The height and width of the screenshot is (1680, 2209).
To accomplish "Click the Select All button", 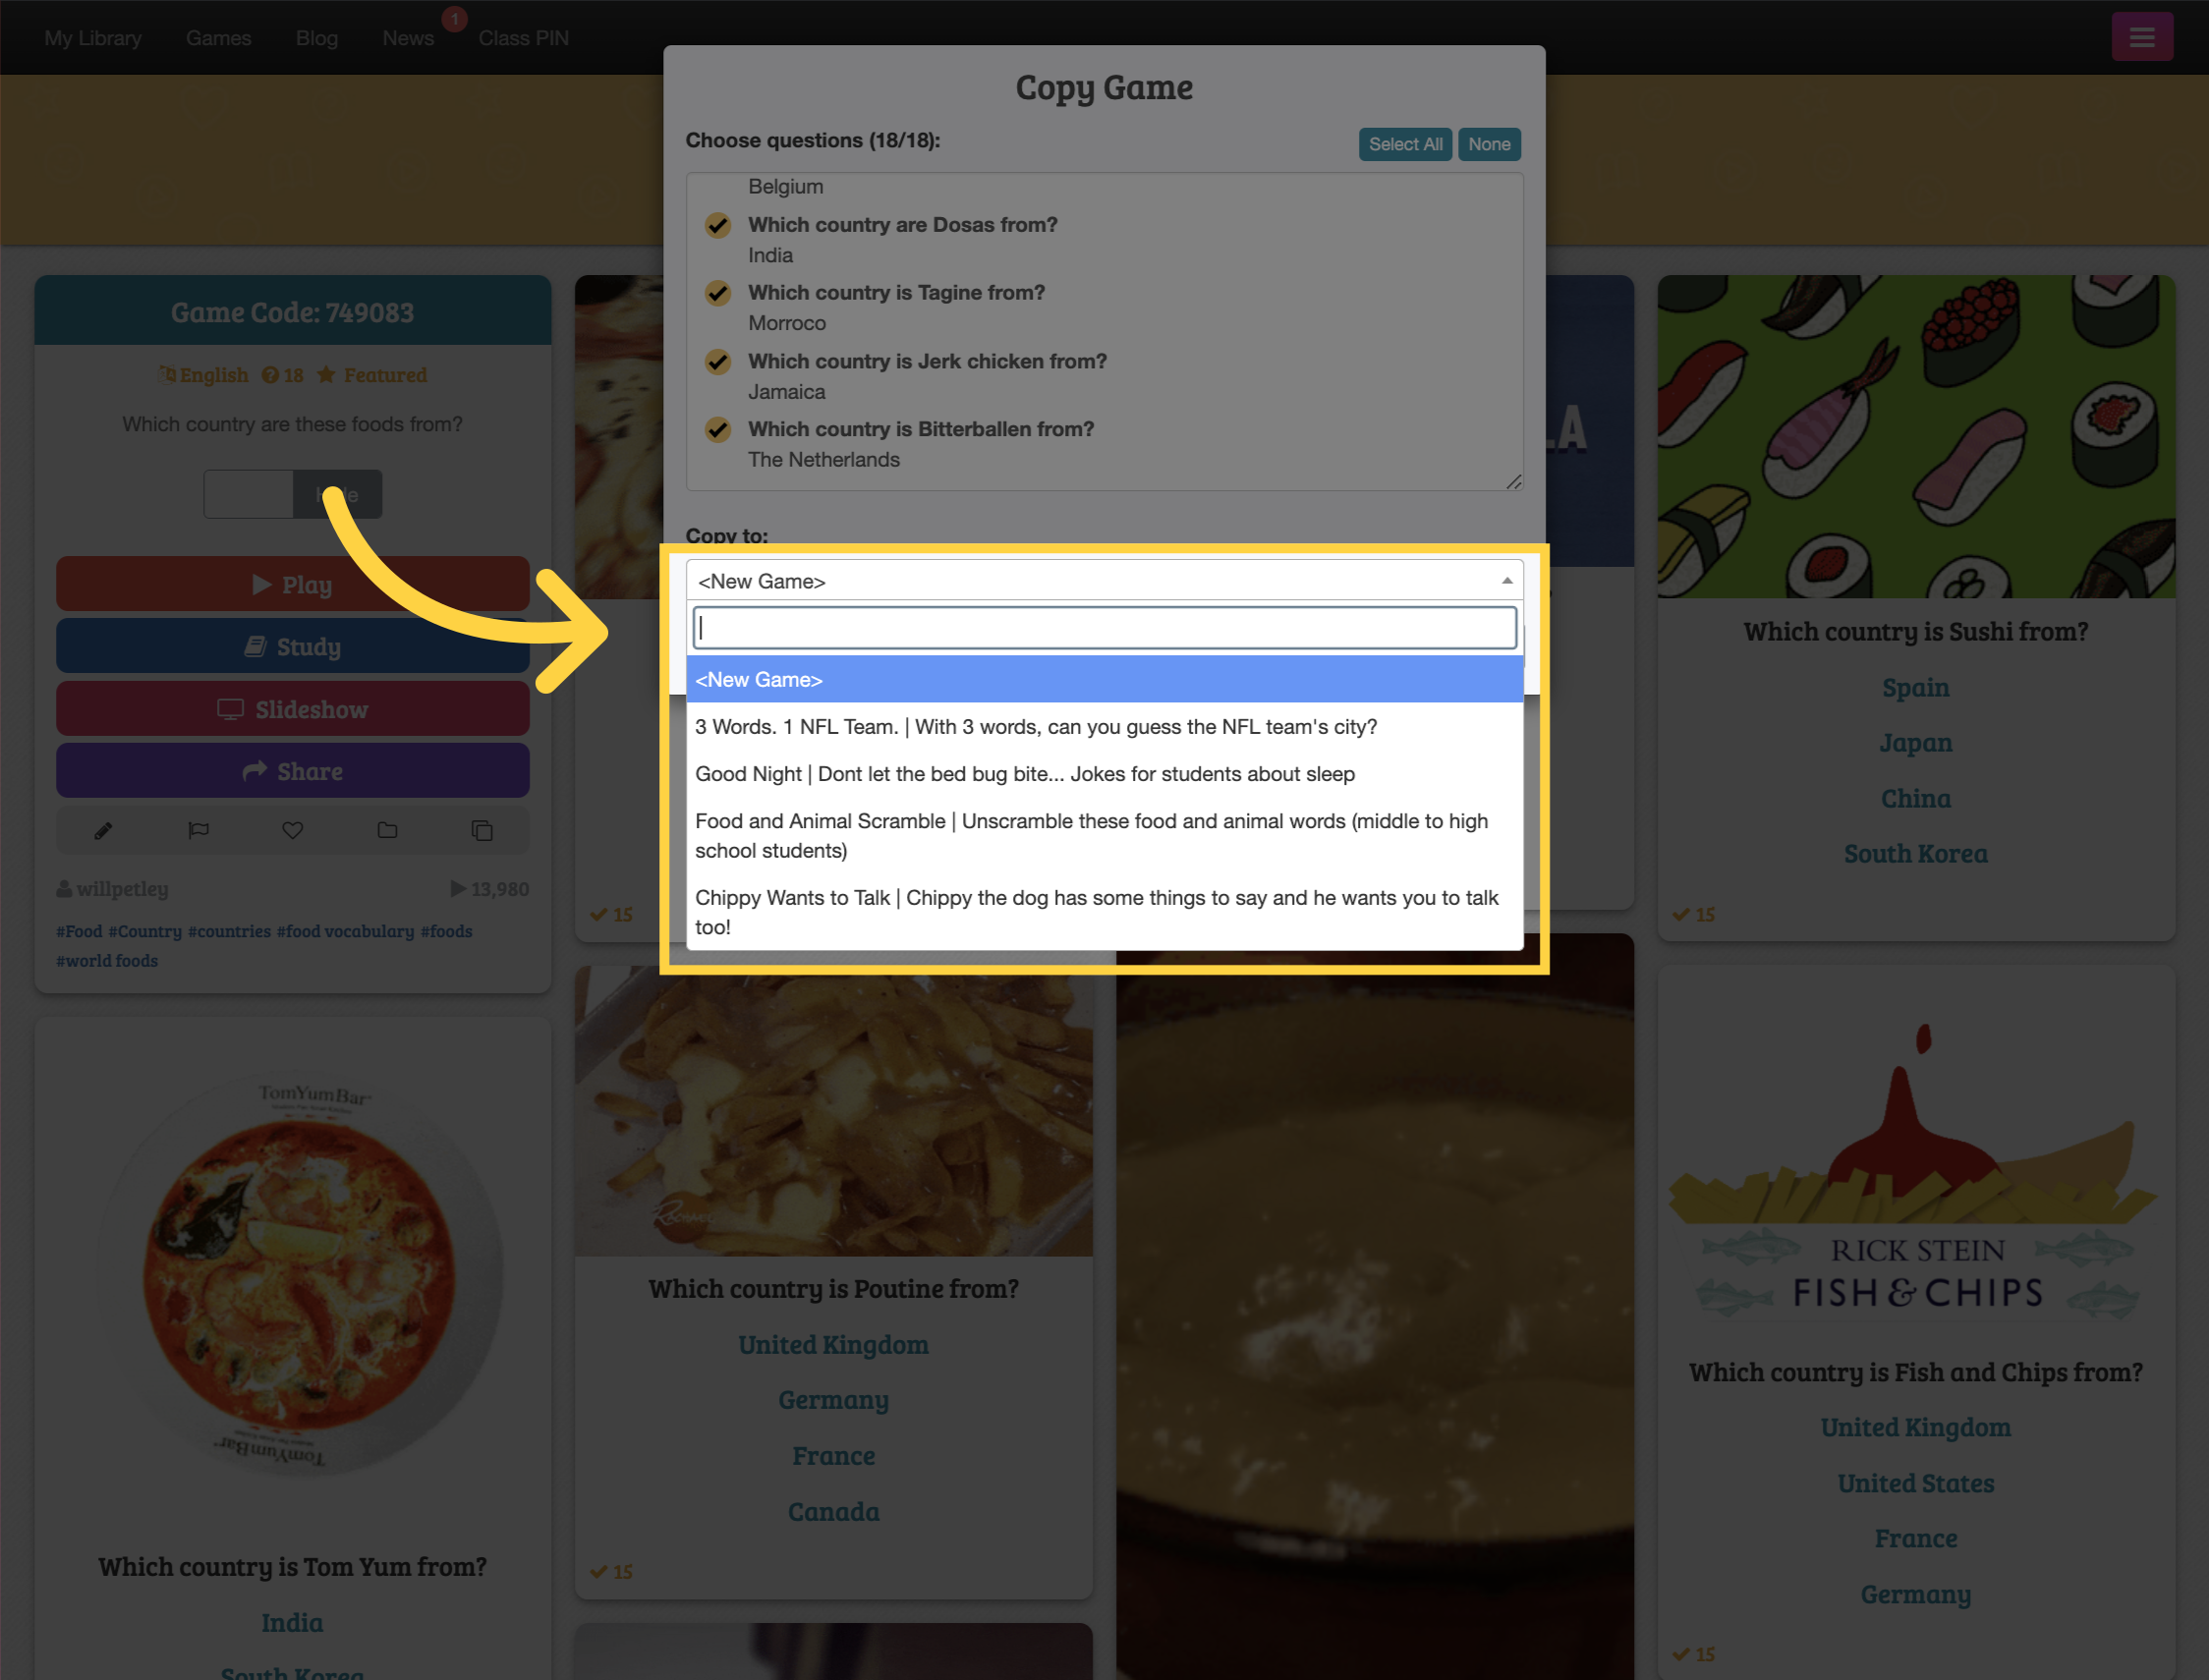I will pyautogui.click(x=1406, y=142).
